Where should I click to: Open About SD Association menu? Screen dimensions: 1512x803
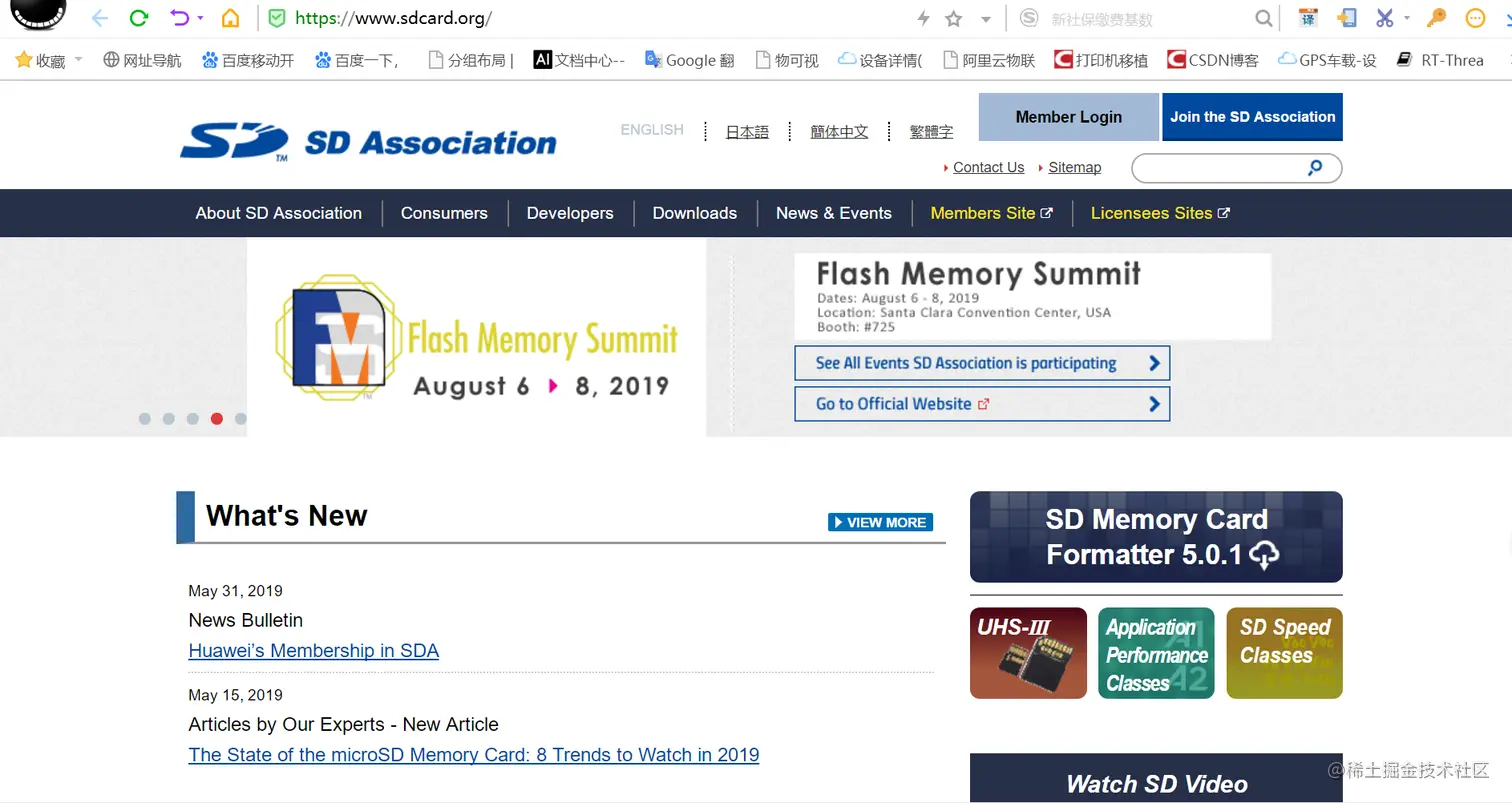point(279,213)
